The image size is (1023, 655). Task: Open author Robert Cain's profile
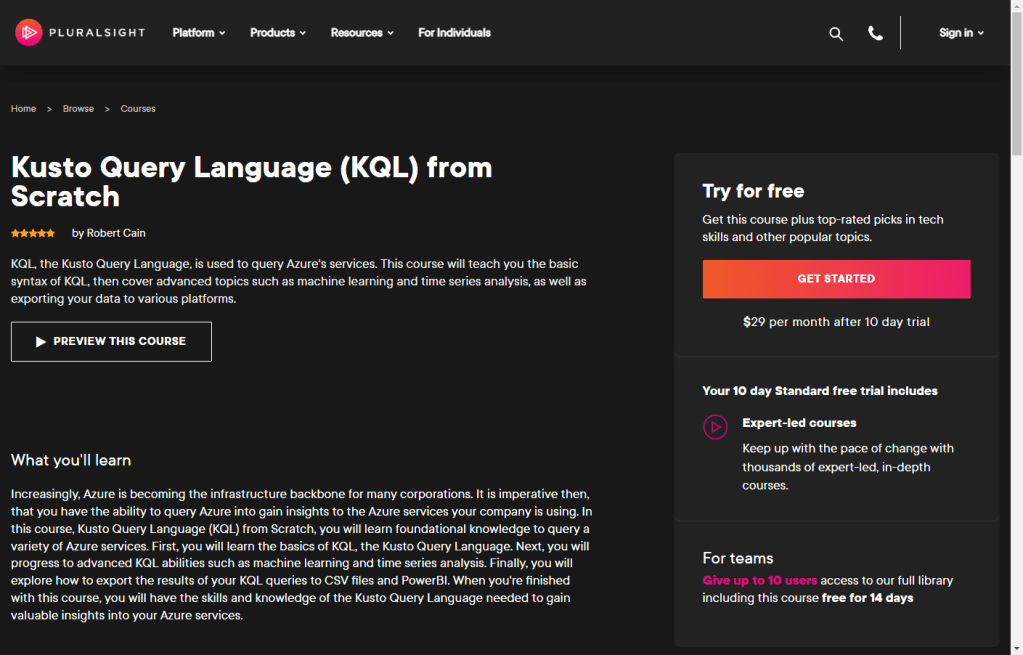[114, 233]
